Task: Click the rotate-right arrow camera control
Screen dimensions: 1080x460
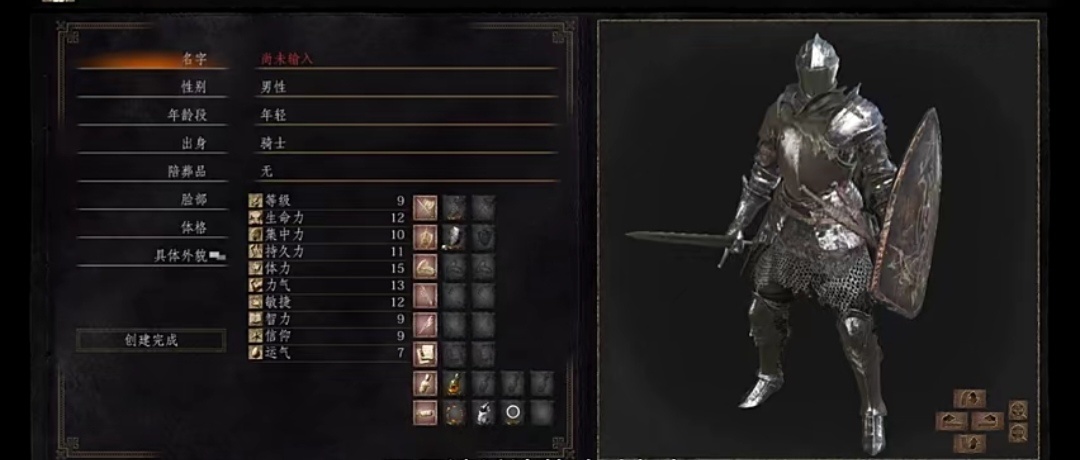Action: (987, 421)
